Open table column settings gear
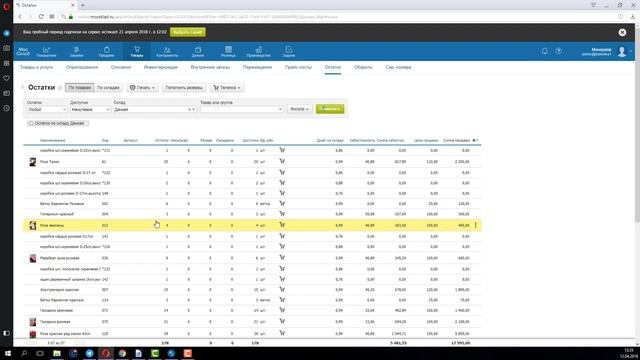The width and height of the screenshot is (640, 360). click(x=475, y=140)
